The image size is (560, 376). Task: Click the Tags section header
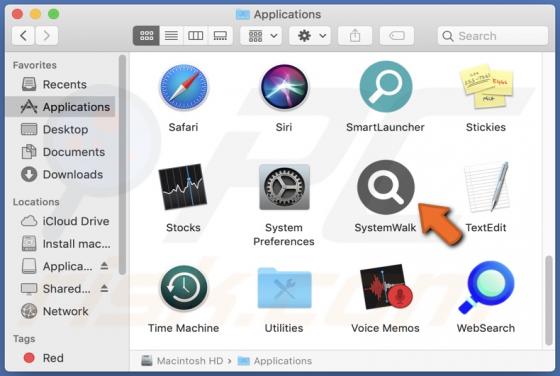[x=24, y=339]
